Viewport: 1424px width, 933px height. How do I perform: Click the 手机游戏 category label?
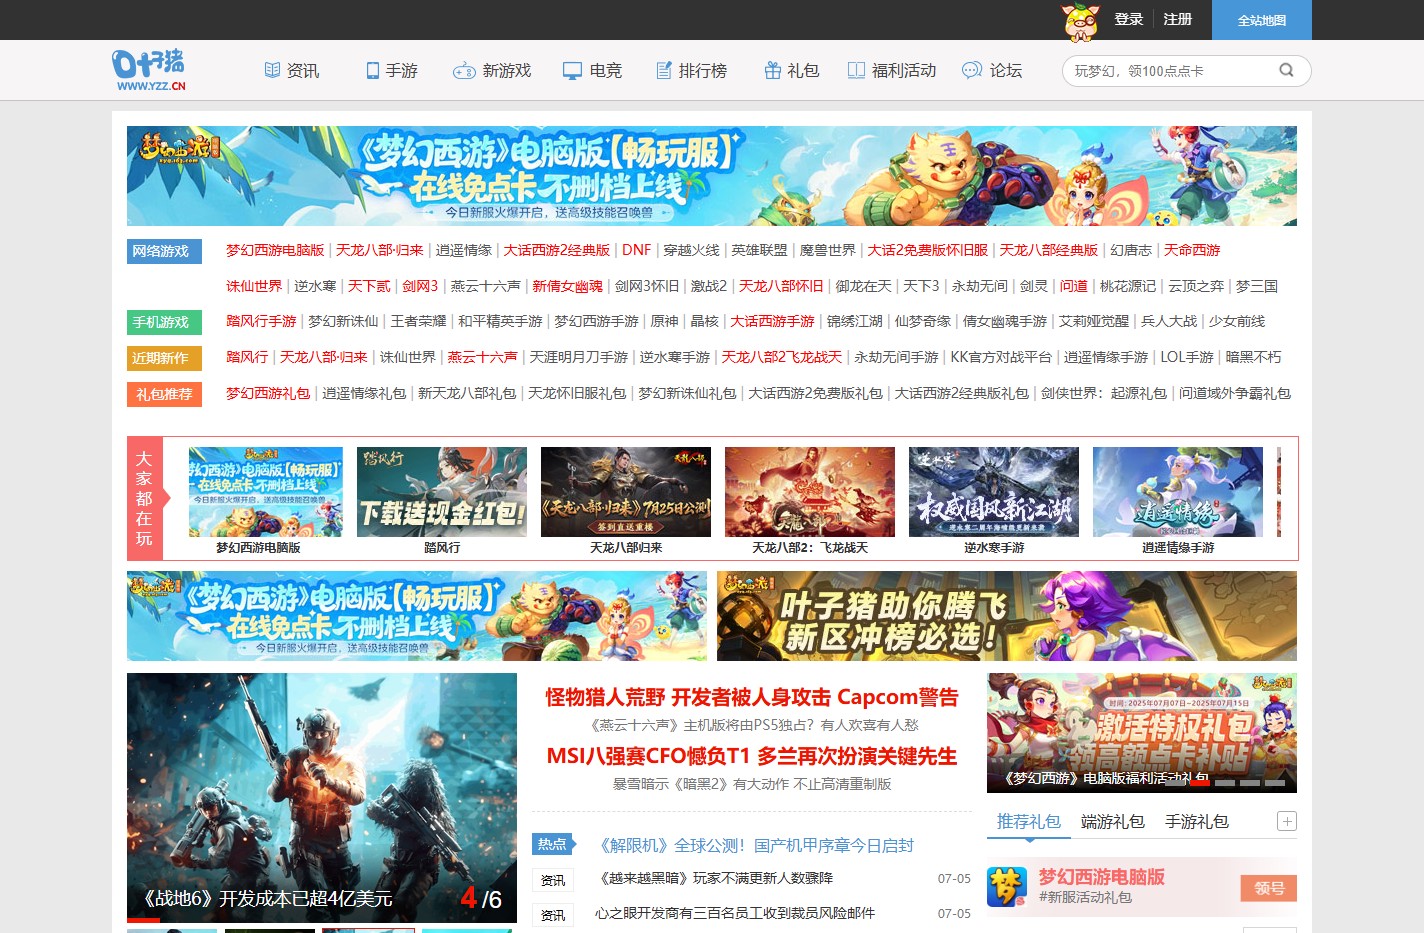(164, 322)
